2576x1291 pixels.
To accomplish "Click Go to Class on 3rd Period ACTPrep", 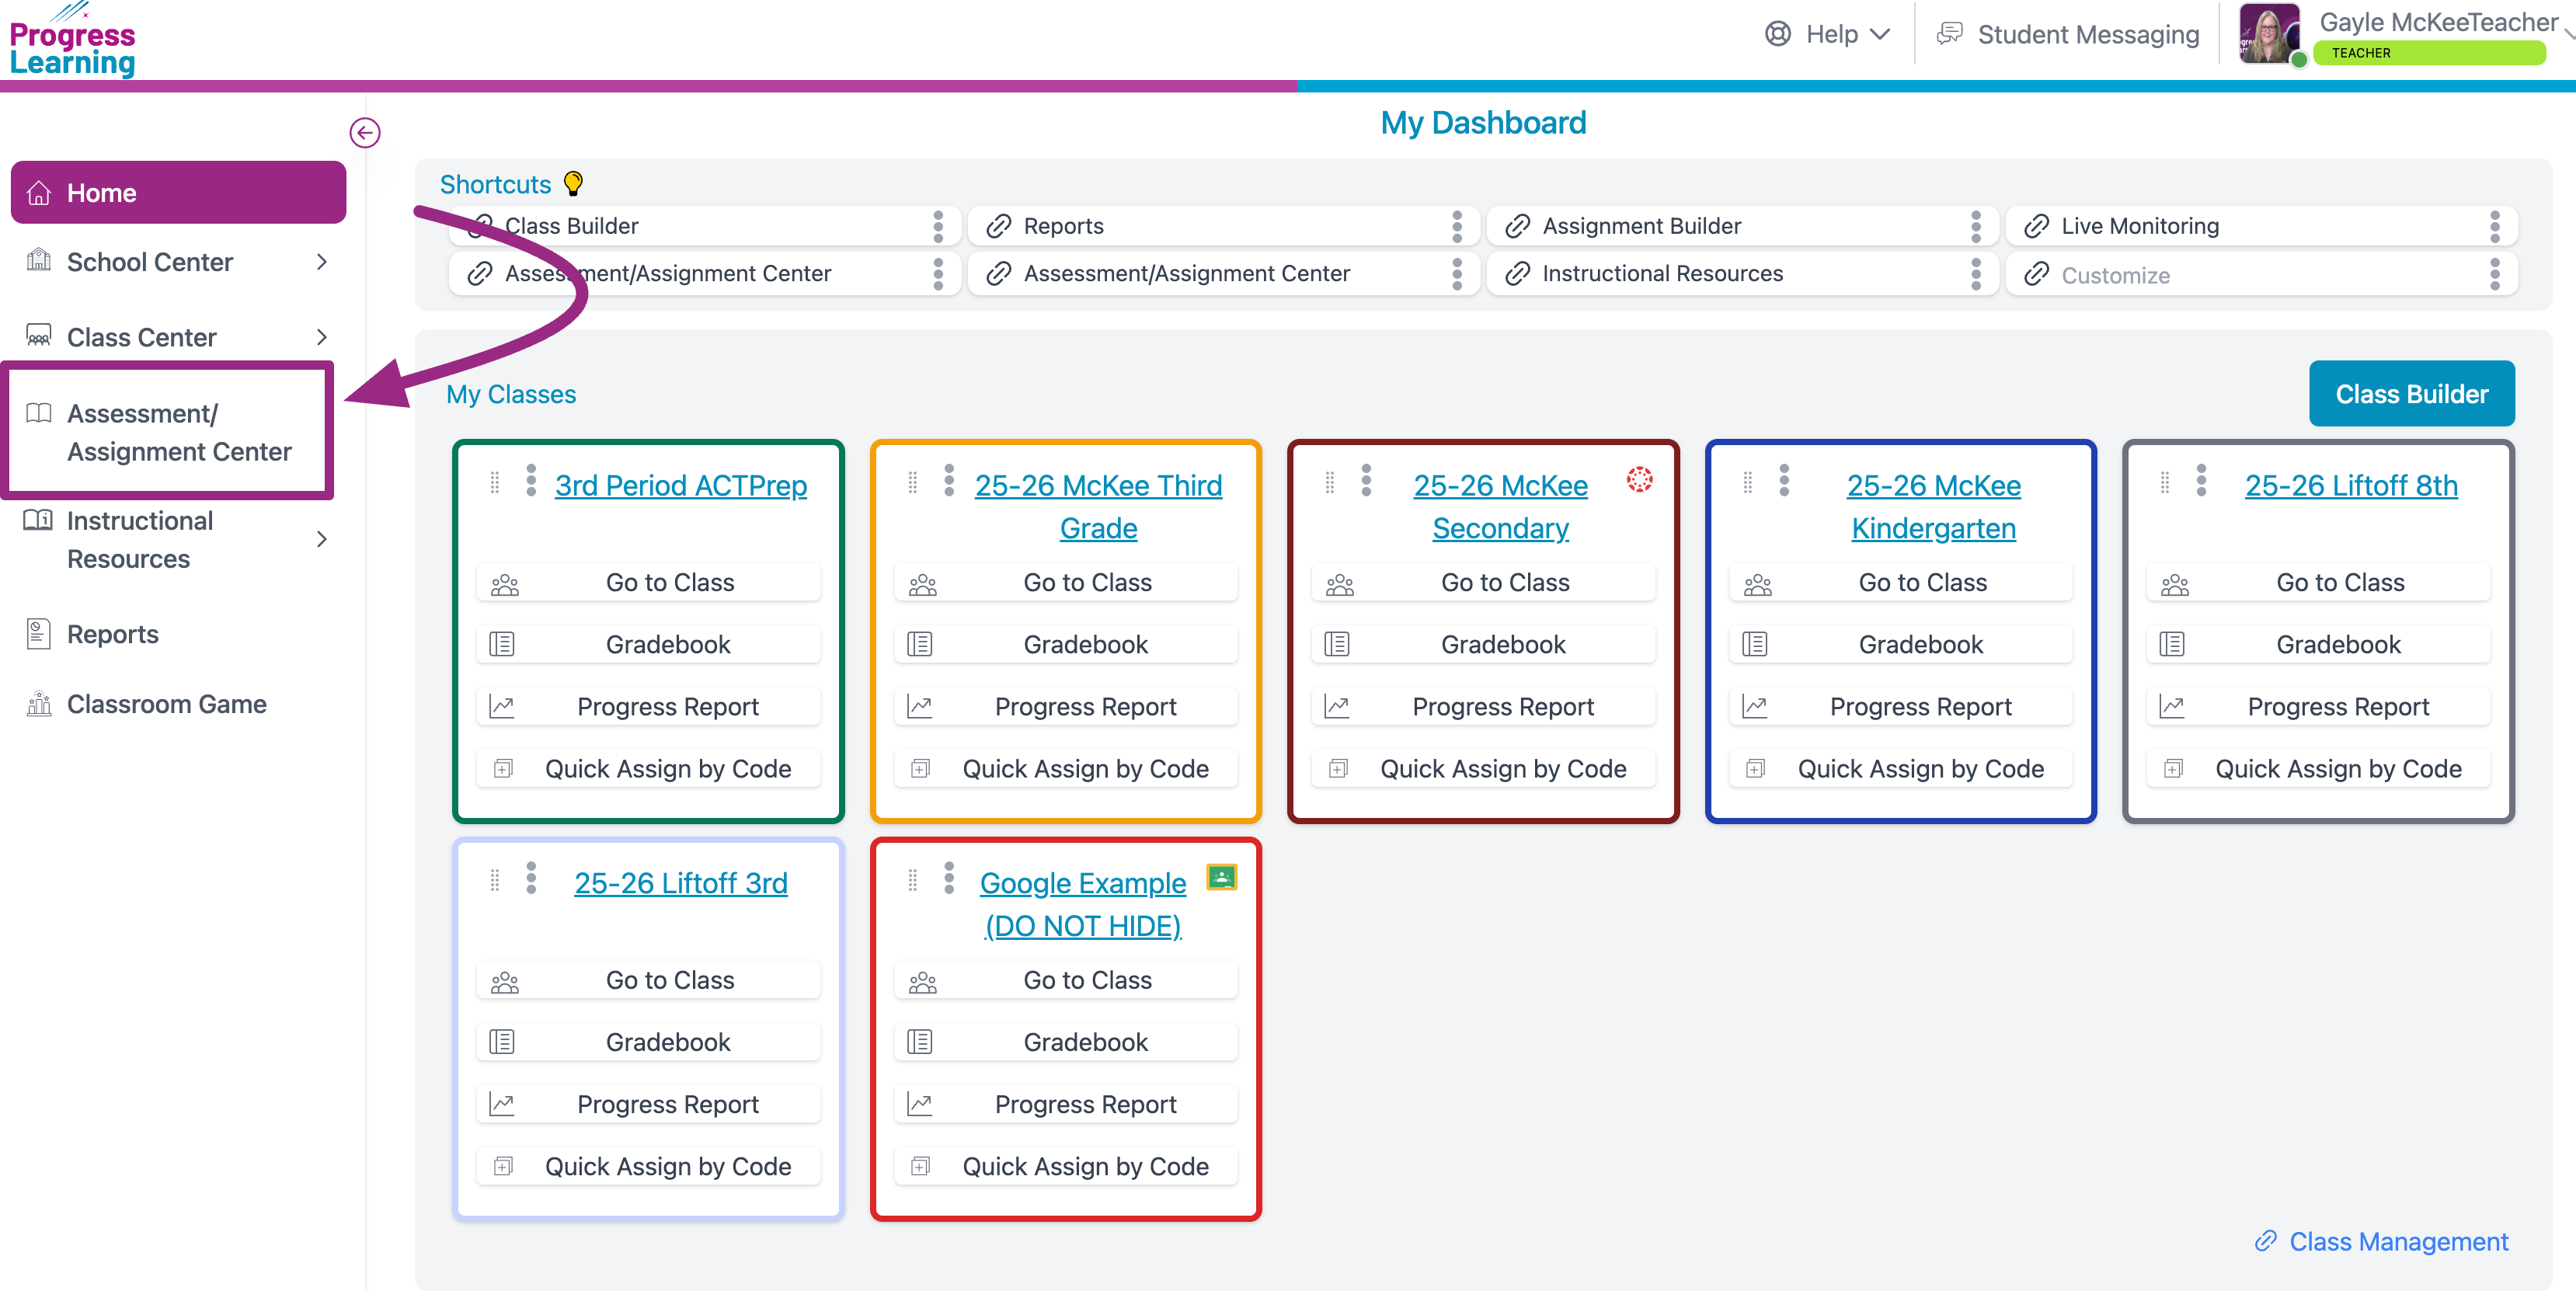I will [648, 583].
